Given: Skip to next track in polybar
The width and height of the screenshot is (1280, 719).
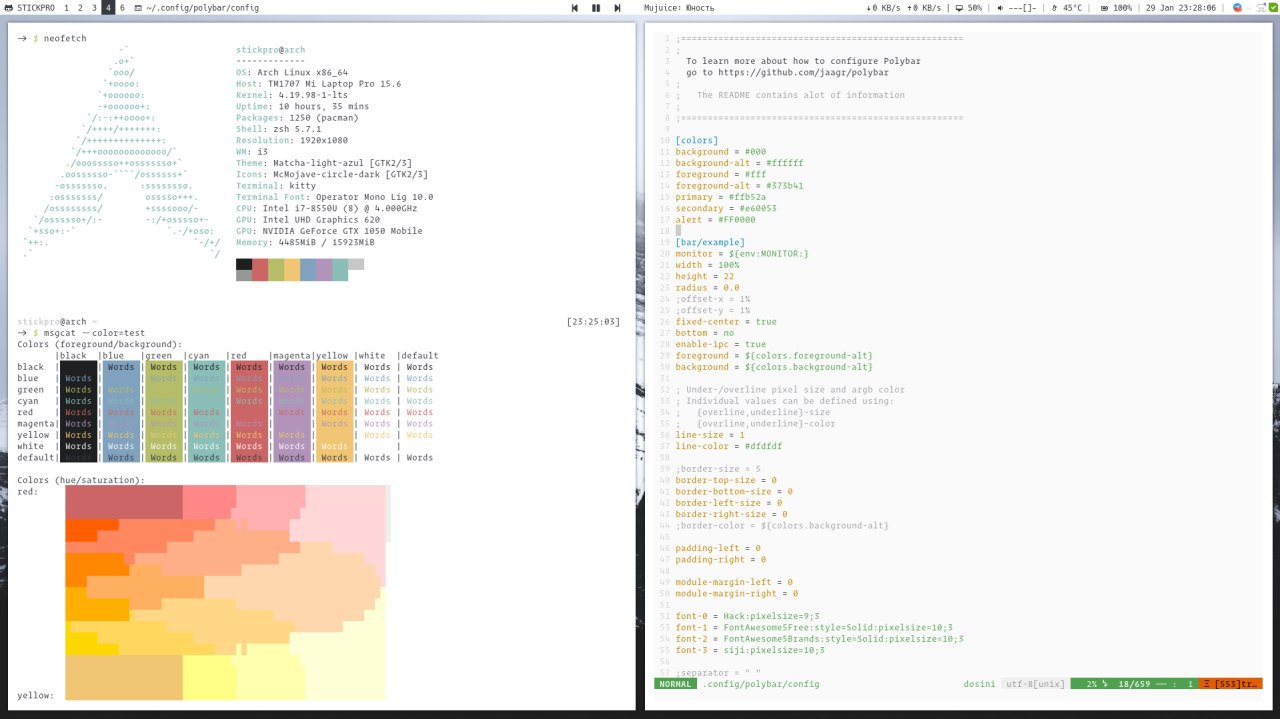Looking at the screenshot, I should pos(618,7).
